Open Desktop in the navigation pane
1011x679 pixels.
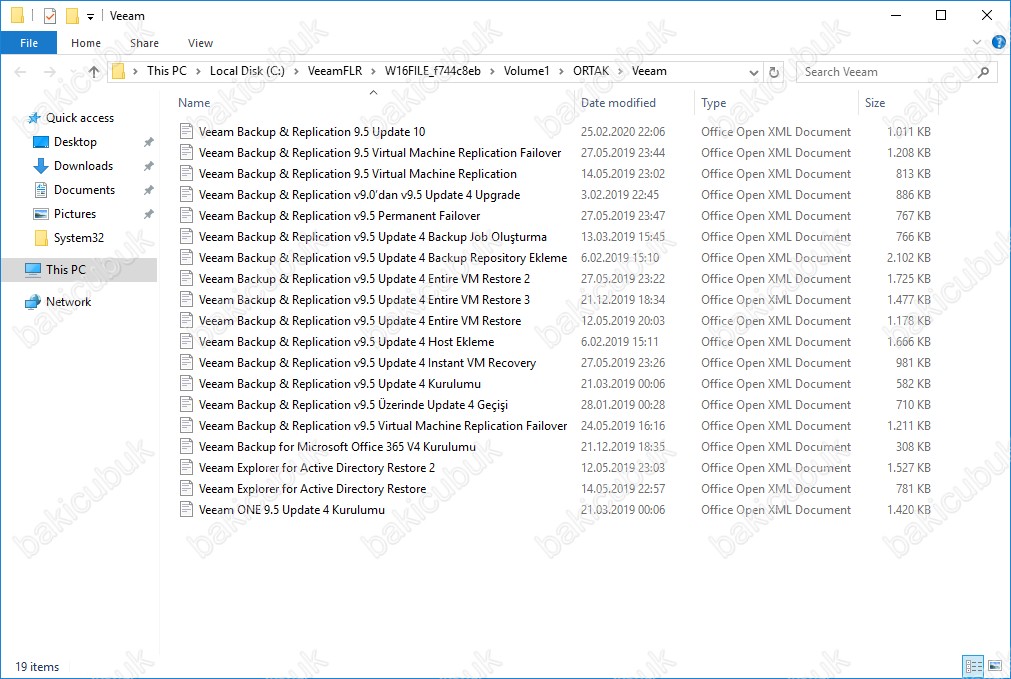tap(75, 142)
